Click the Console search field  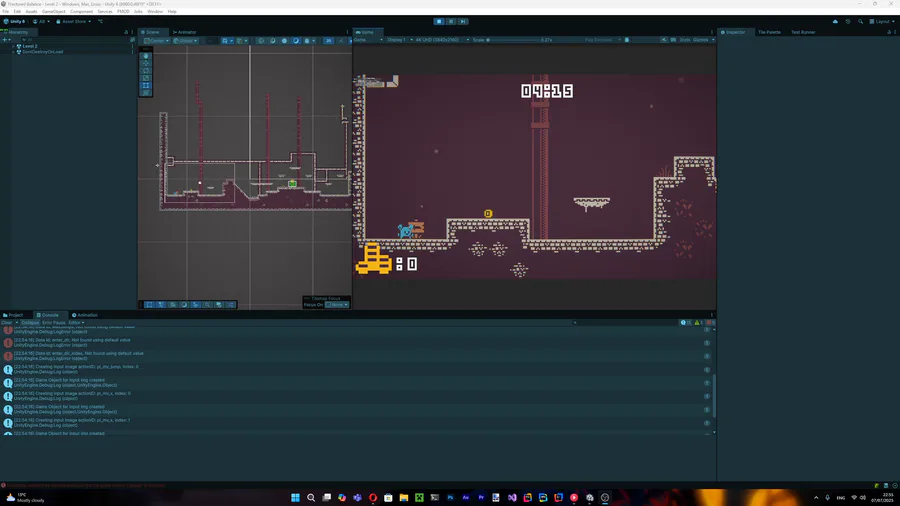coord(626,322)
